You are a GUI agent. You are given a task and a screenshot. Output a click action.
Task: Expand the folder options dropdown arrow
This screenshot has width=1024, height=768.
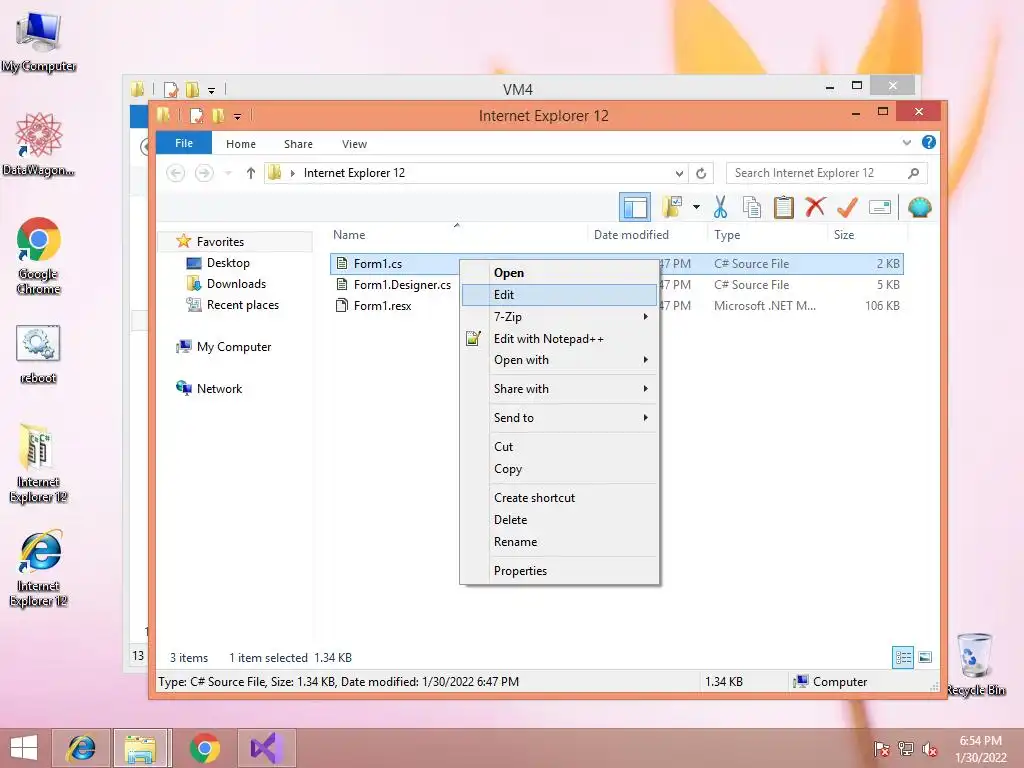[696, 208]
